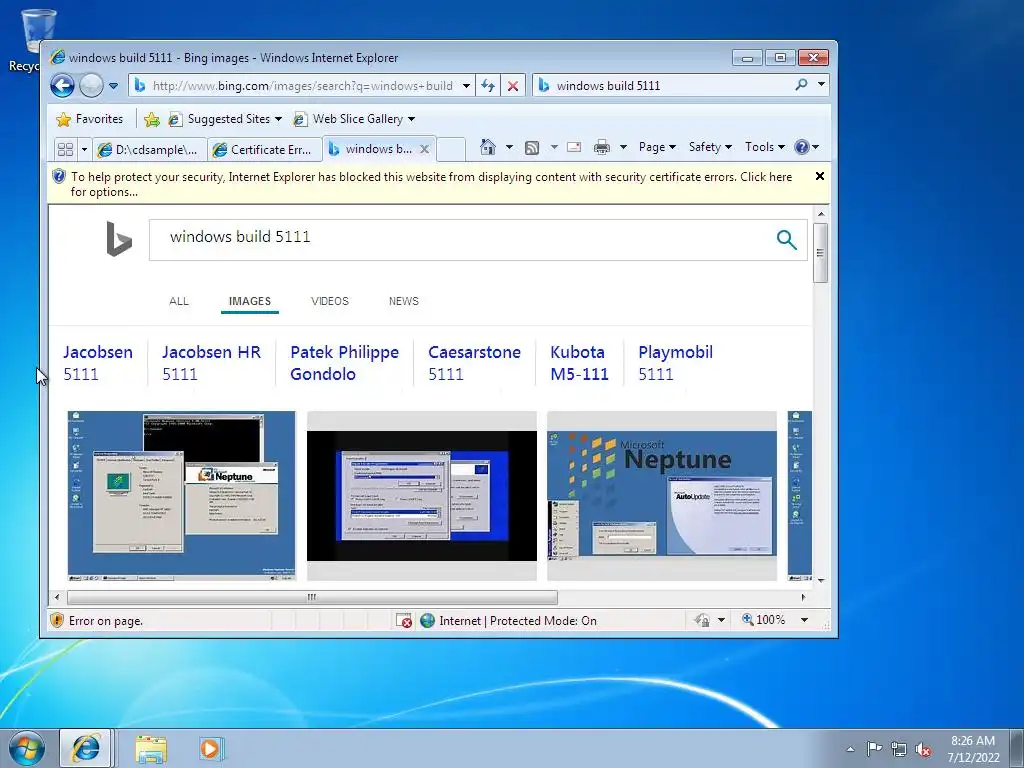Image resolution: width=1024 pixels, height=768 pixels.
Task: Switch to VIDEOS tab
Action: pos(330,301)
